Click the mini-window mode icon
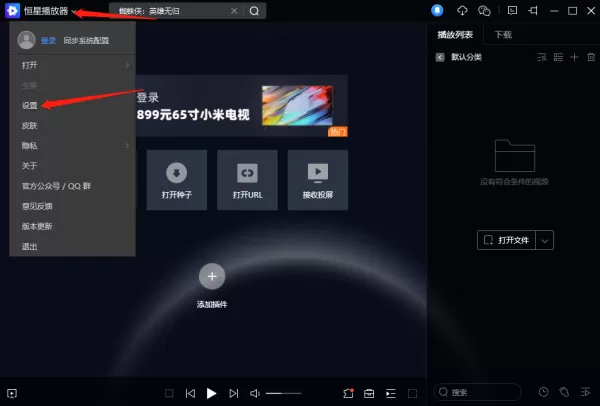Image resolution: width=600 pixels, height=406 pixels. pyautogui.click(x=512, y=10)
